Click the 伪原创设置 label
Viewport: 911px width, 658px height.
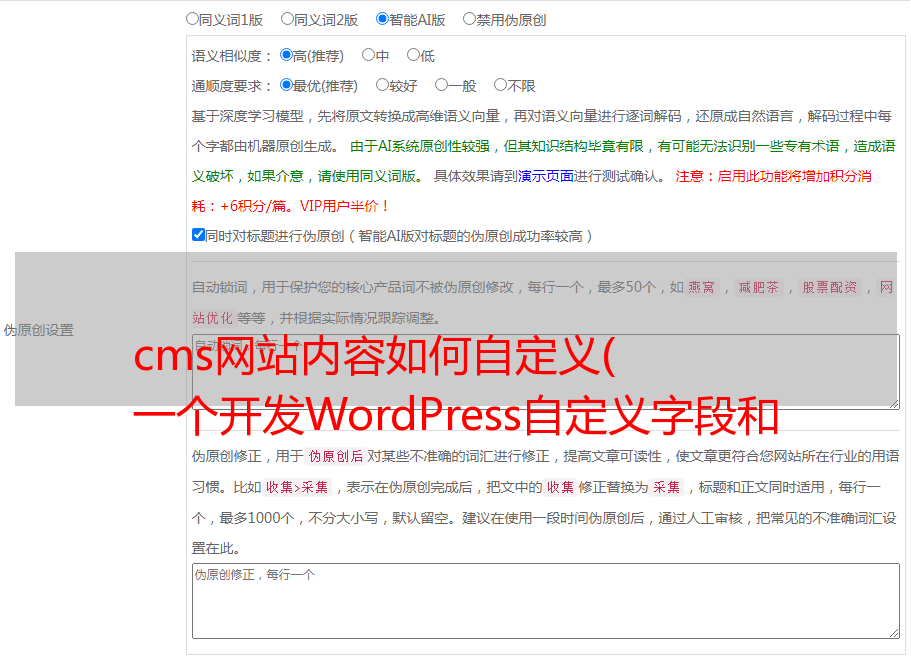click(38, 330)
